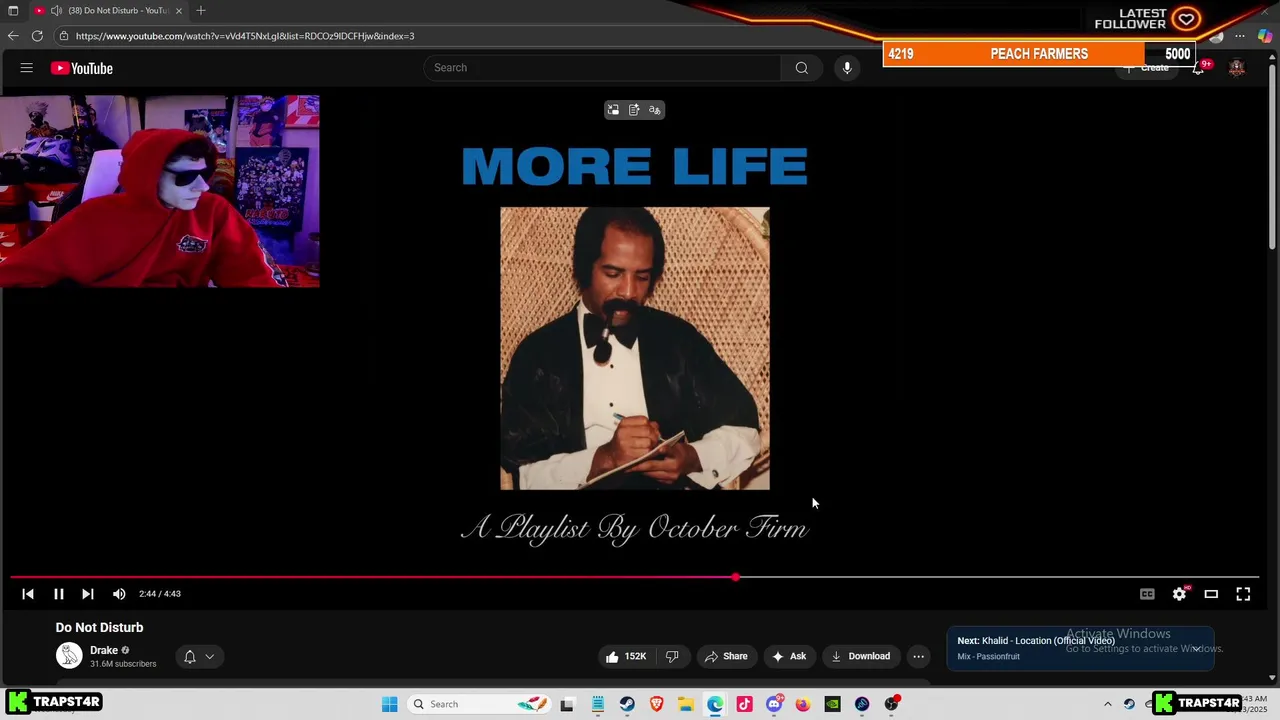Click the progress bar scrubber dot
The height and width of the screenshot is (720, 1280).
pyautogui.click(x=736, y=577)
